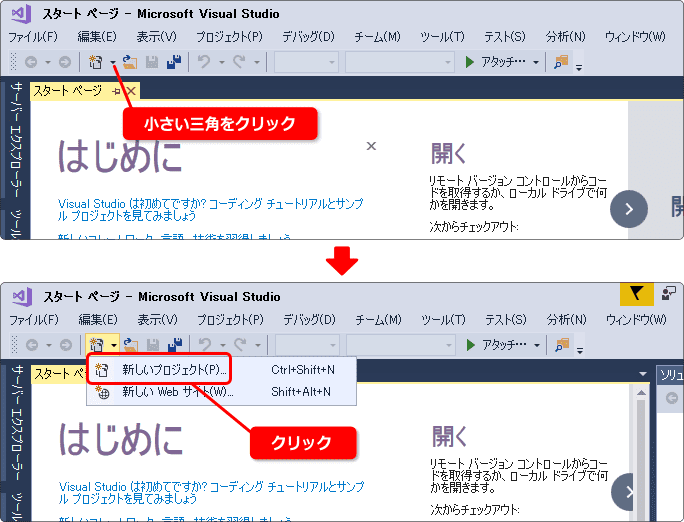684x522 pixels.
Task: Dismiss the はじめに section with its X, upper window
Action: click(371, 146)
